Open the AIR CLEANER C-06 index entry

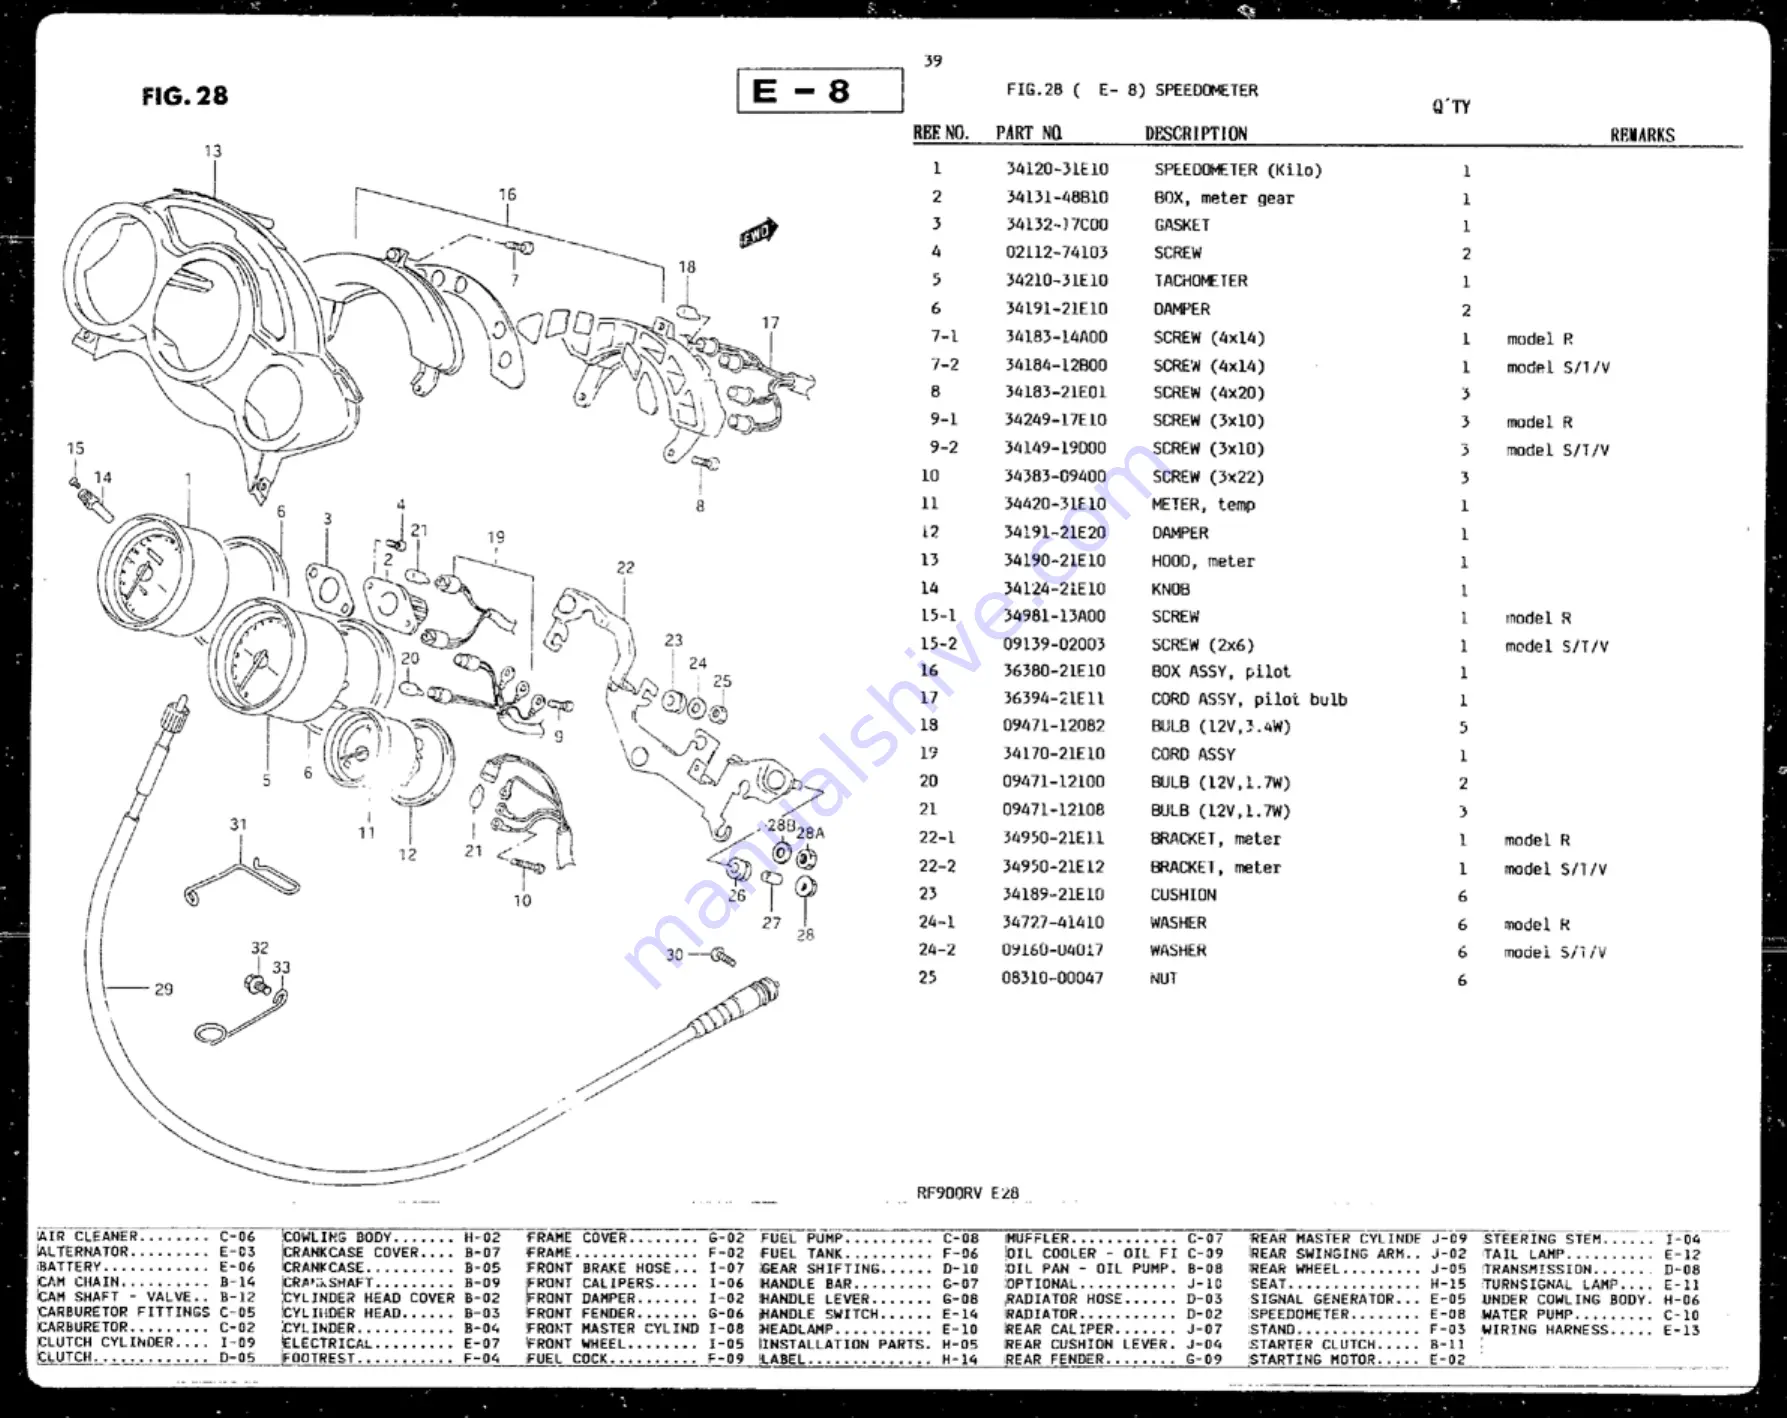pos(147,1237)
